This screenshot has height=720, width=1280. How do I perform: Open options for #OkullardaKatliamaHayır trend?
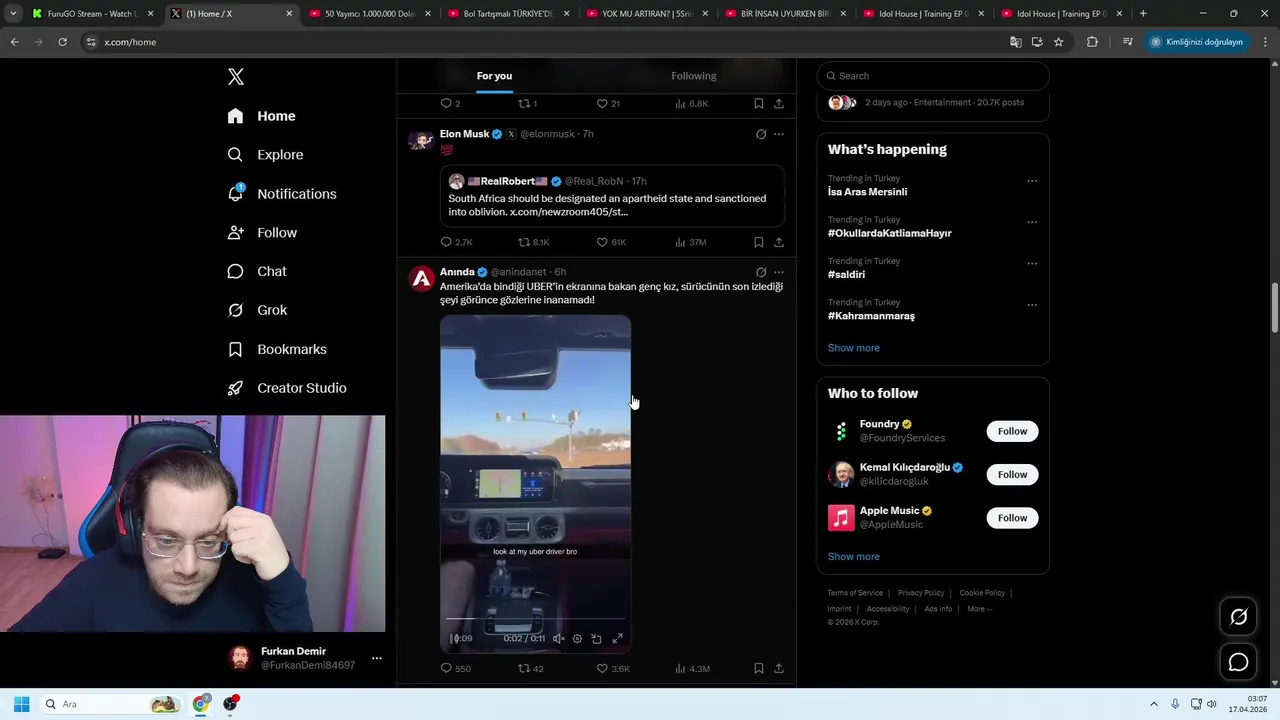click(x=1032, y=222)
